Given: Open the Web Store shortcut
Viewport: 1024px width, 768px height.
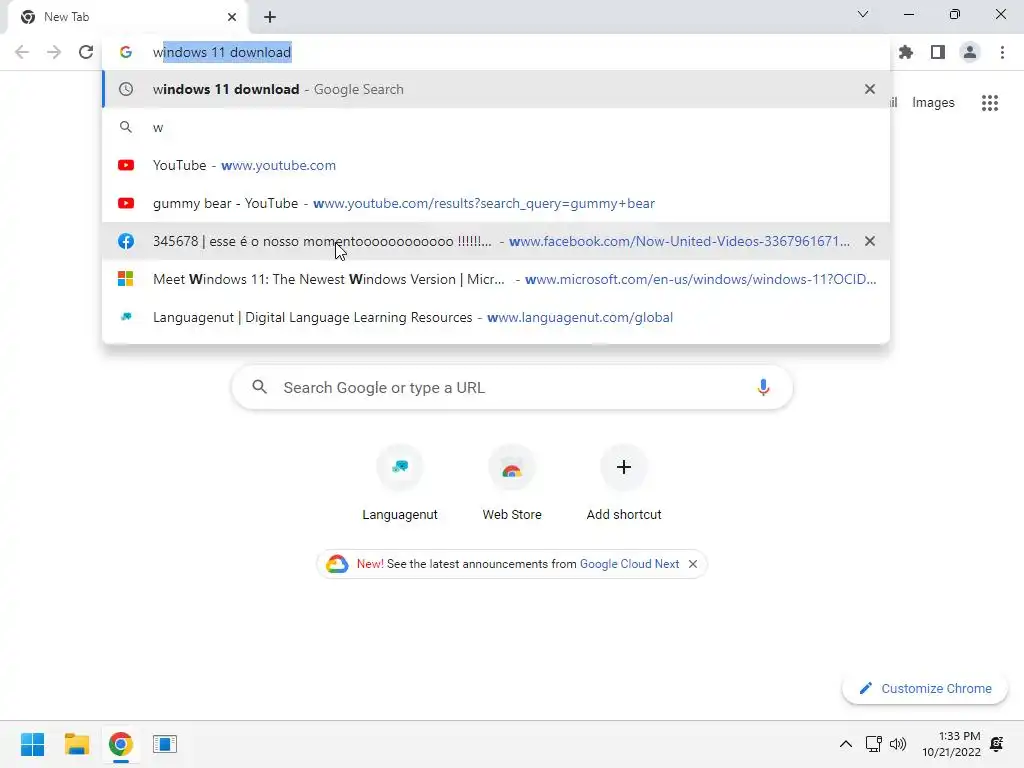Looking at the screenshot, I should click(512, 483).
